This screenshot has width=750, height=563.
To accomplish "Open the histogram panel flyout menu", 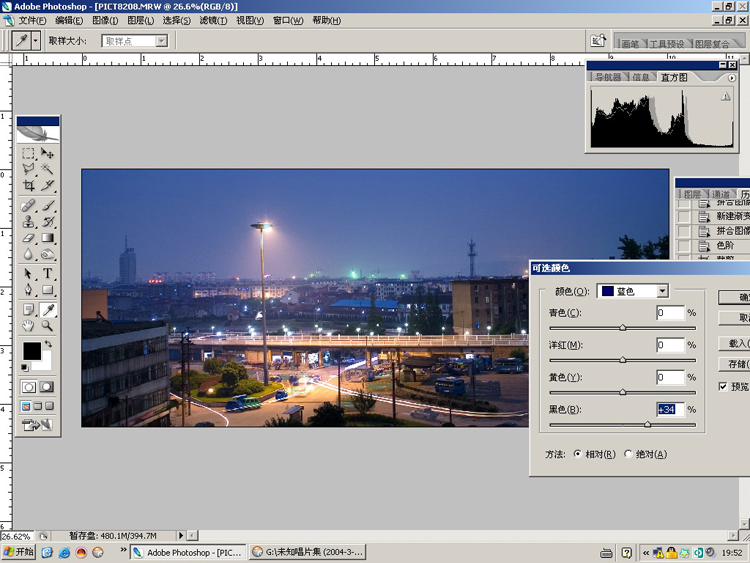I will point(732,78).
